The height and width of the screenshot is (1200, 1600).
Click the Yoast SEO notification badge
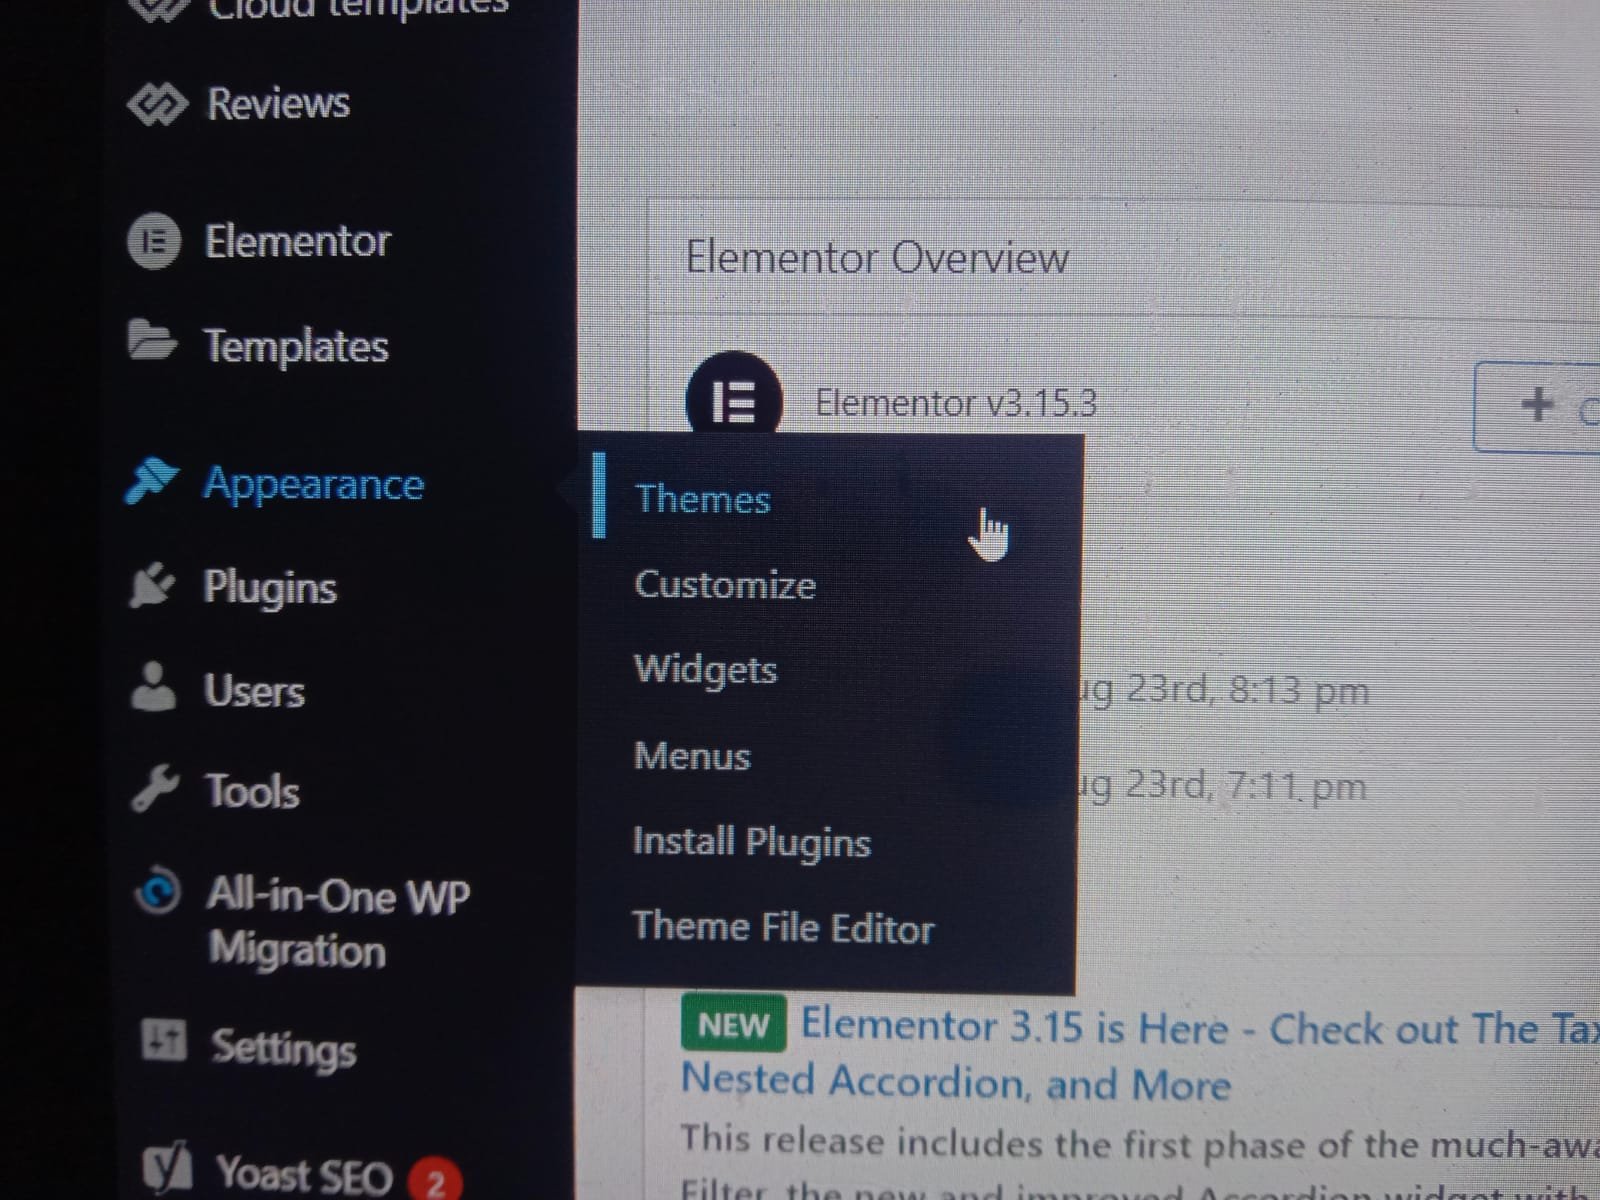[436, 1182]
